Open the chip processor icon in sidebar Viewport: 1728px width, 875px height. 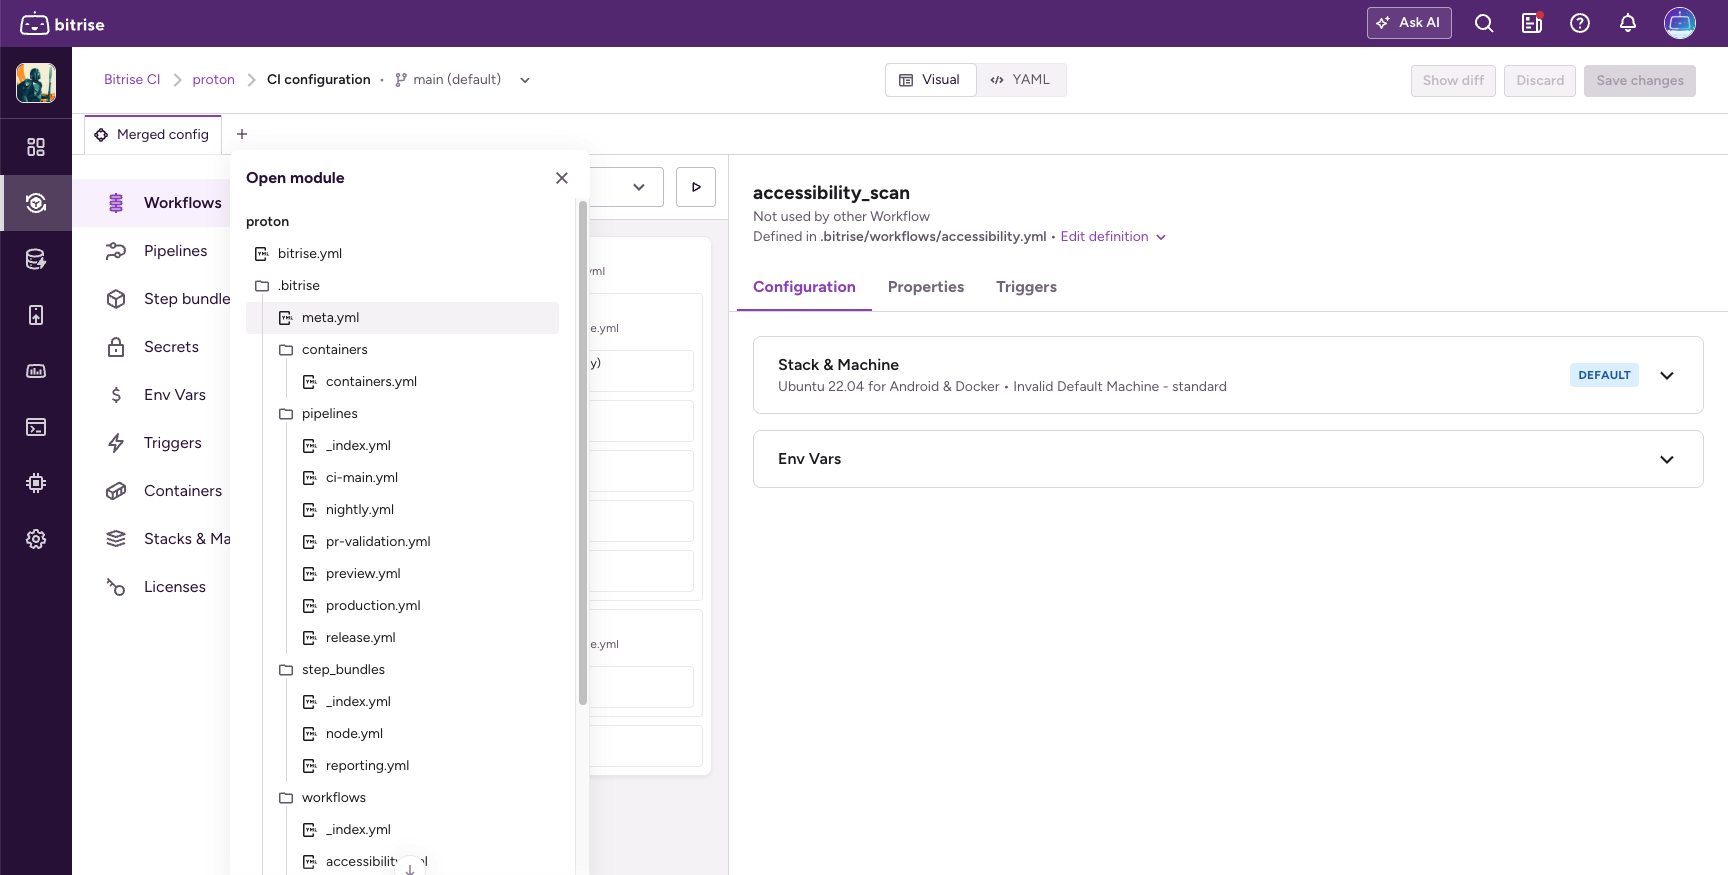36,483
